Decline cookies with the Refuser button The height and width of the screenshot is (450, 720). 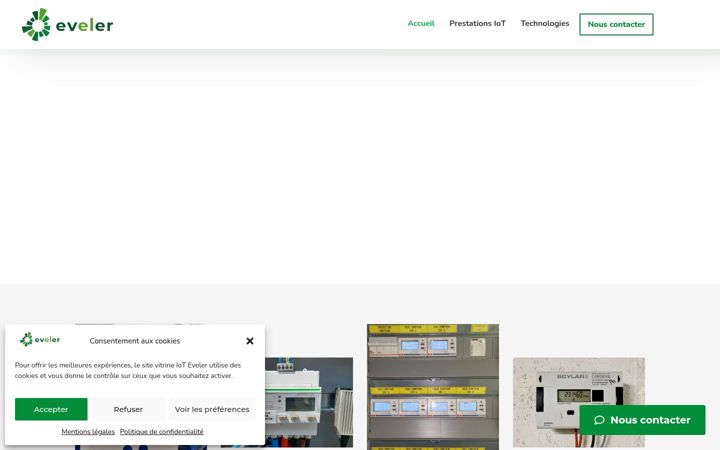tap(128, 409)
